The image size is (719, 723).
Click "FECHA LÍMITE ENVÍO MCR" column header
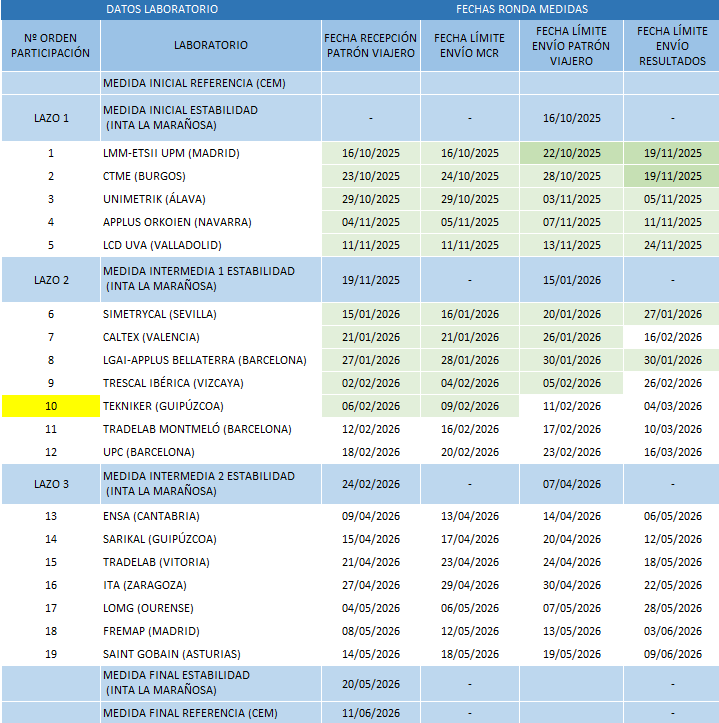coord(469,45)
